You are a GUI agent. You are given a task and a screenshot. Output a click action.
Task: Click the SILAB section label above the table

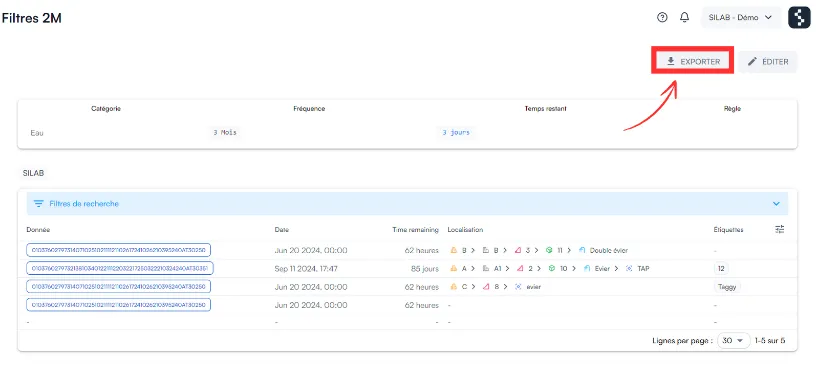point(33,172)
